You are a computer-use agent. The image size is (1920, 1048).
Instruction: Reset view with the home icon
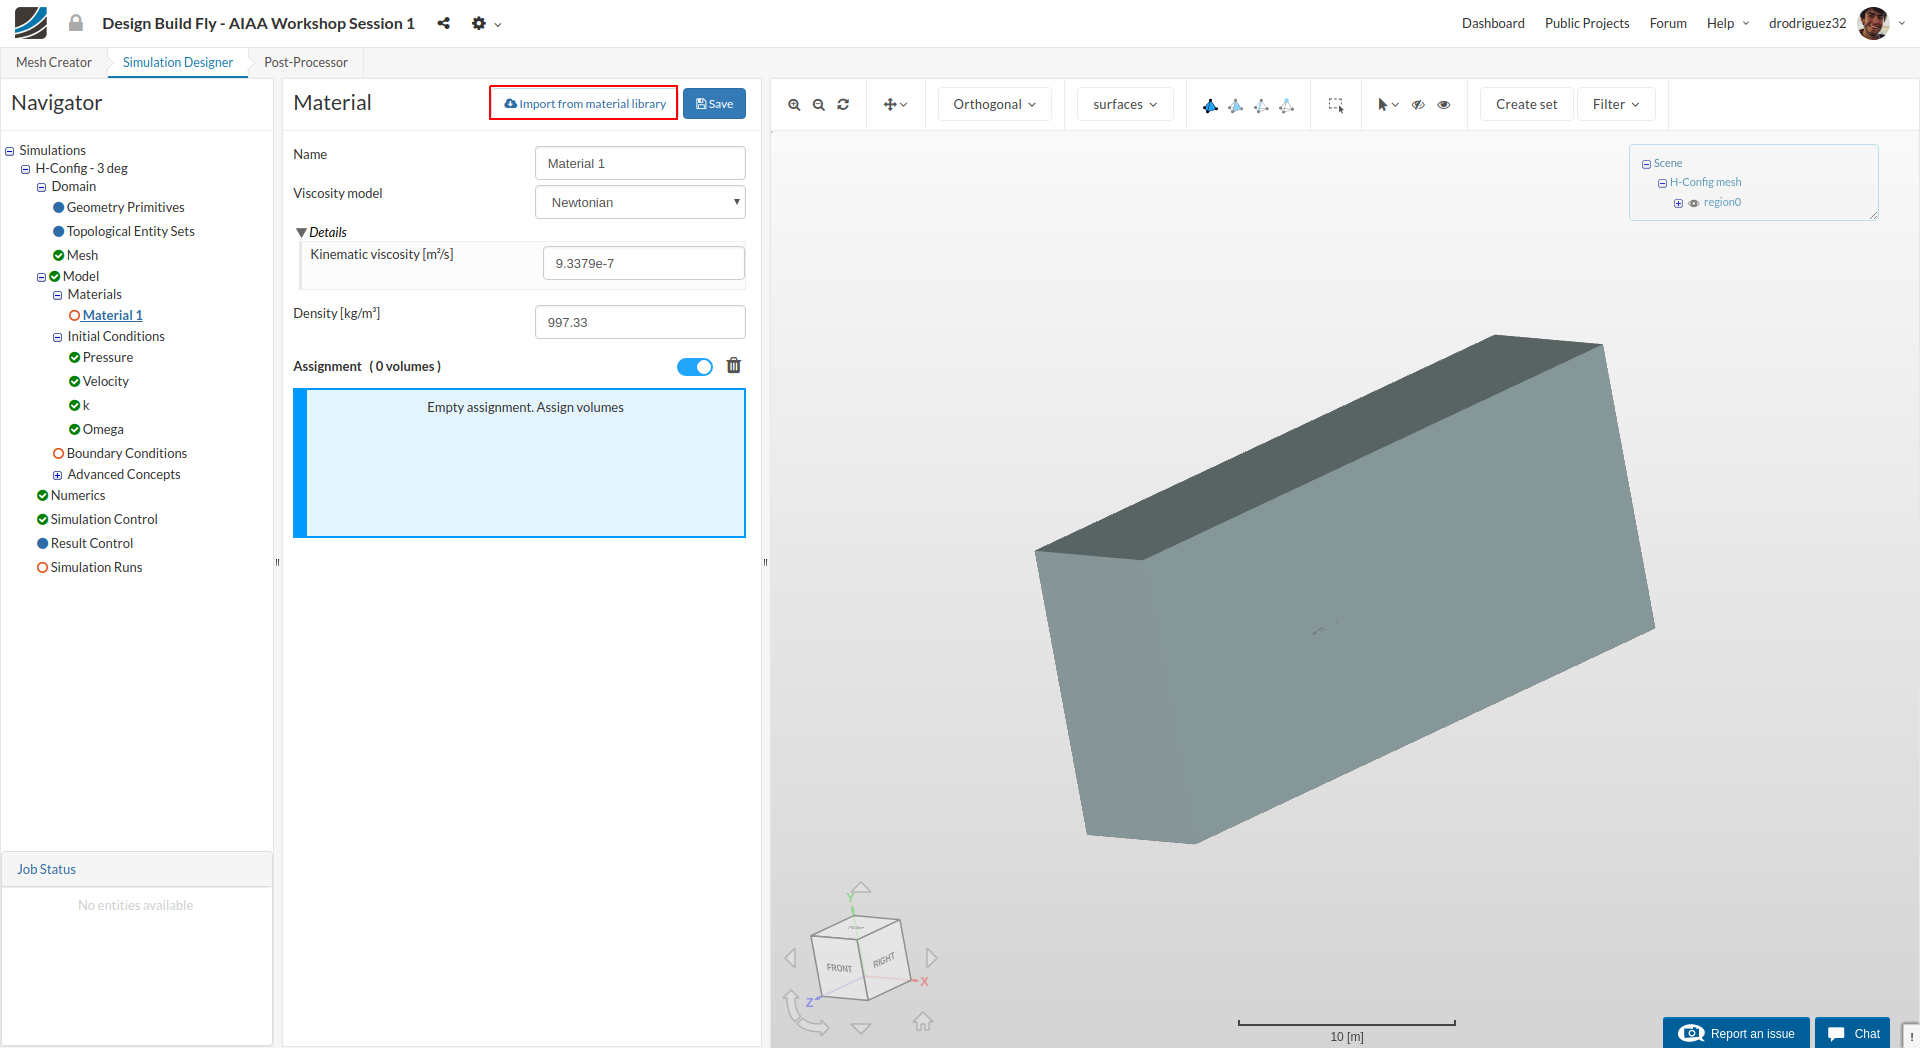pos(922,1021)
